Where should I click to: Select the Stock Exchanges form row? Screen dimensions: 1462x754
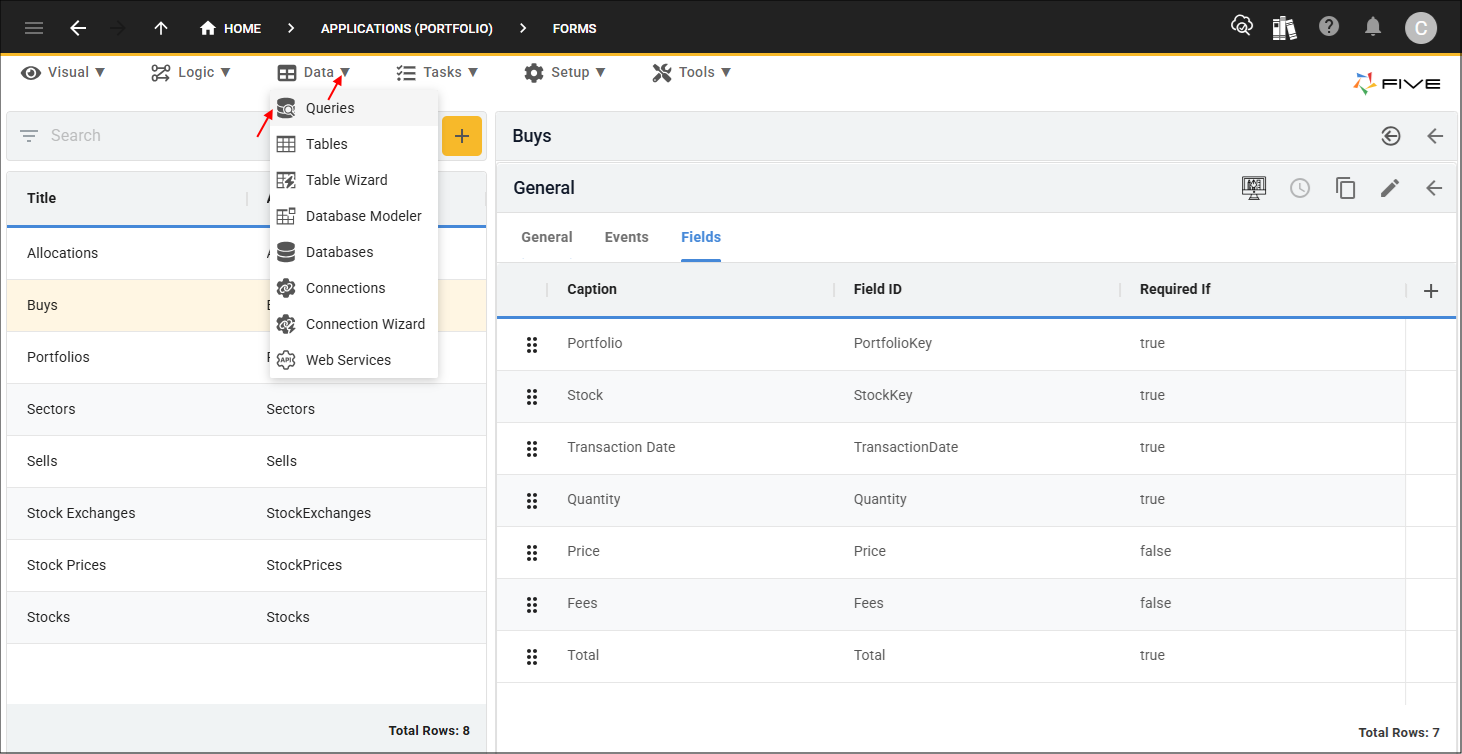tap(81, 513)
